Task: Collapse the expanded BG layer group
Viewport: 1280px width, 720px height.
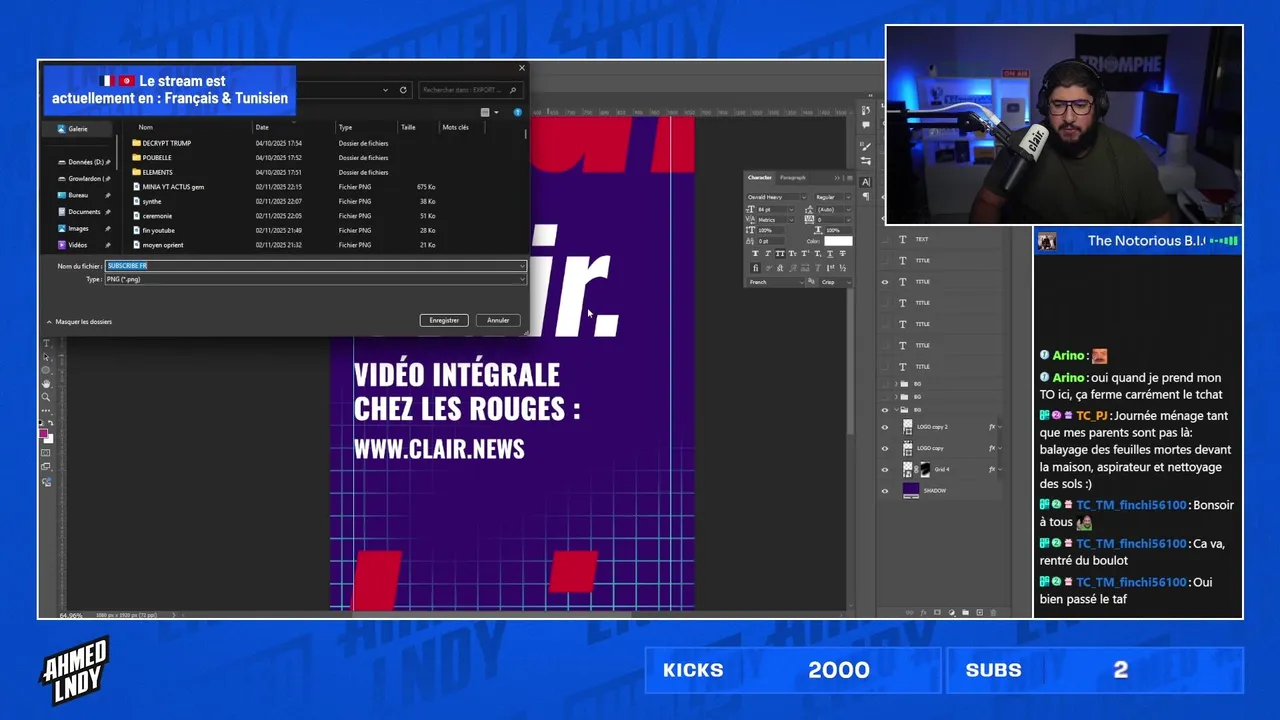Action: coord(896,410)
